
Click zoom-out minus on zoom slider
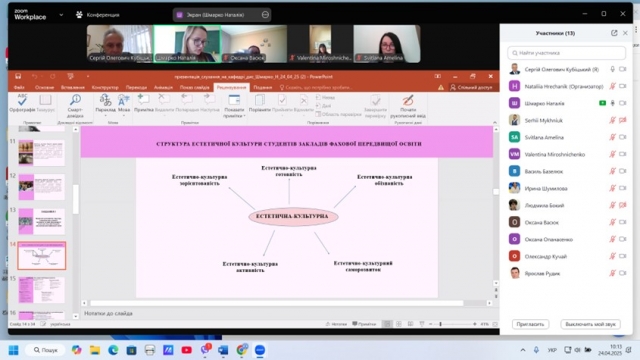431,324
